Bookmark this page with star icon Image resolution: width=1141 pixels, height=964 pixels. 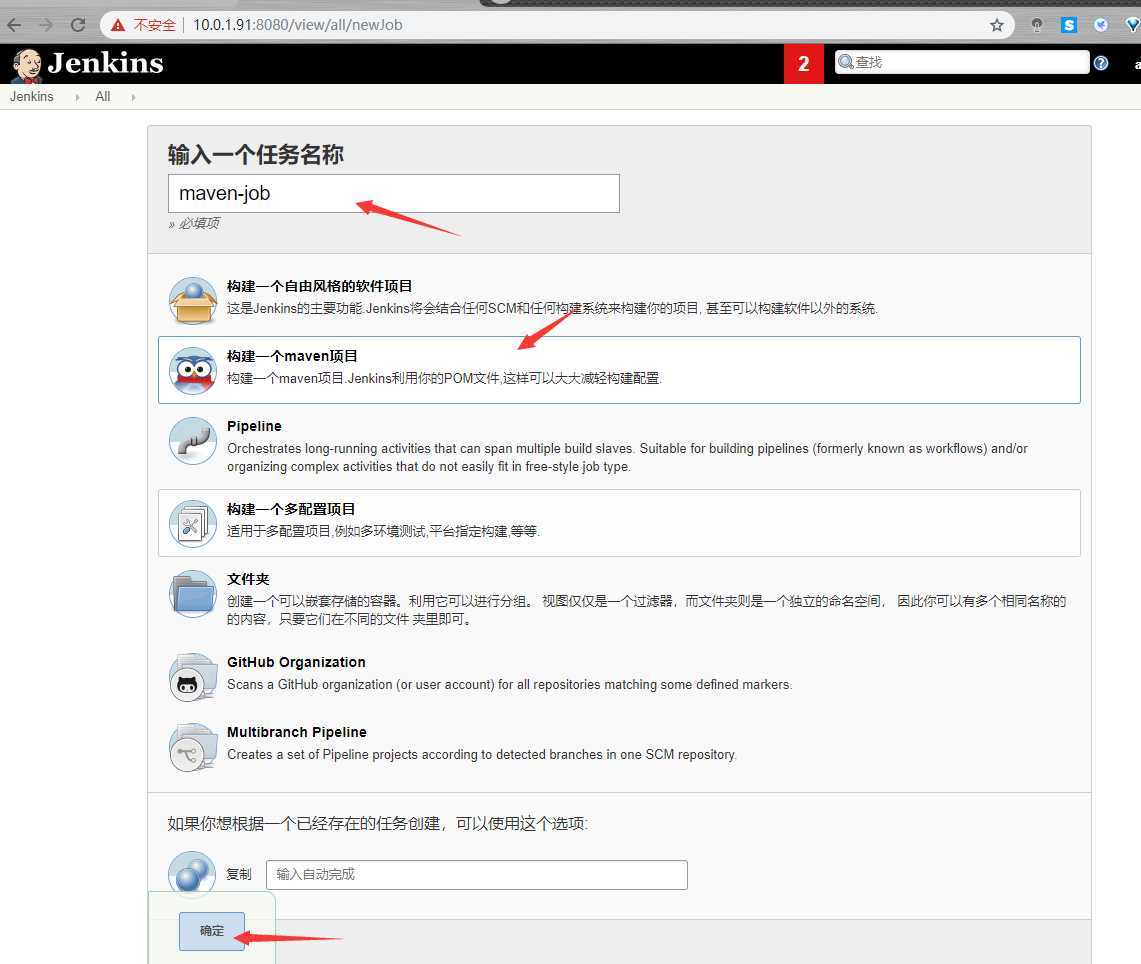(x=997, y=25)
